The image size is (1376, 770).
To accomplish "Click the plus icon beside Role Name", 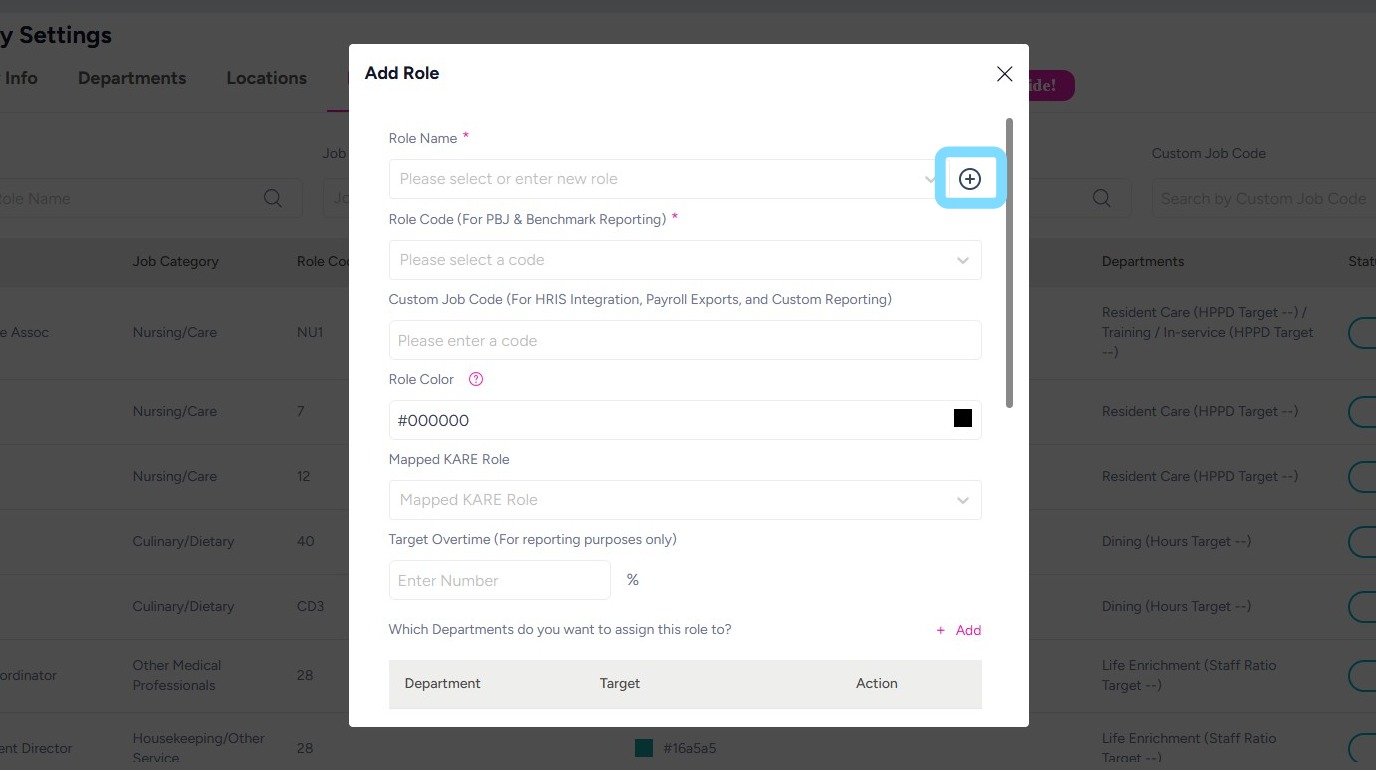I will coord(969,179).
